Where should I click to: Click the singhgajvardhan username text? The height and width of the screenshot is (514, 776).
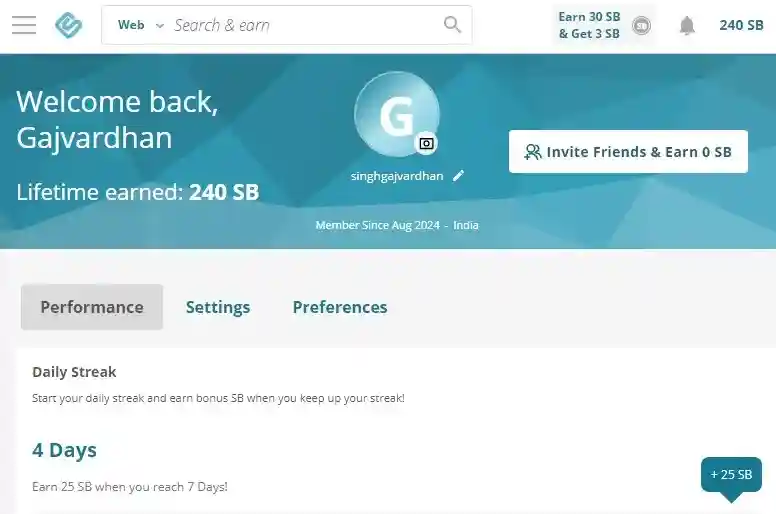[x=397, y=176]
